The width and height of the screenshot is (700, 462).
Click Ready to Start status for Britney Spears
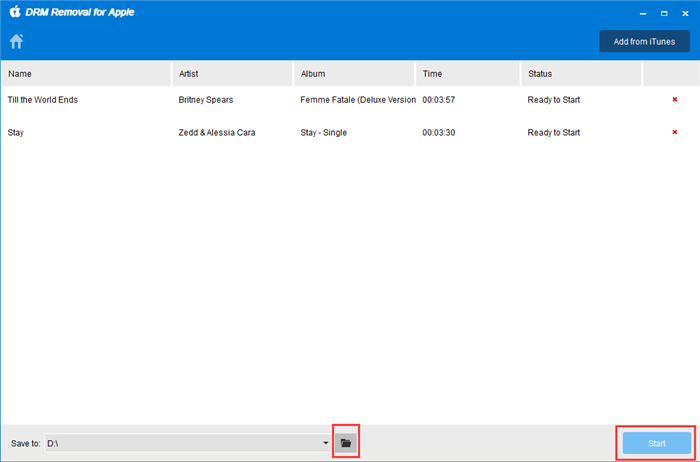[x=554, y=100]
